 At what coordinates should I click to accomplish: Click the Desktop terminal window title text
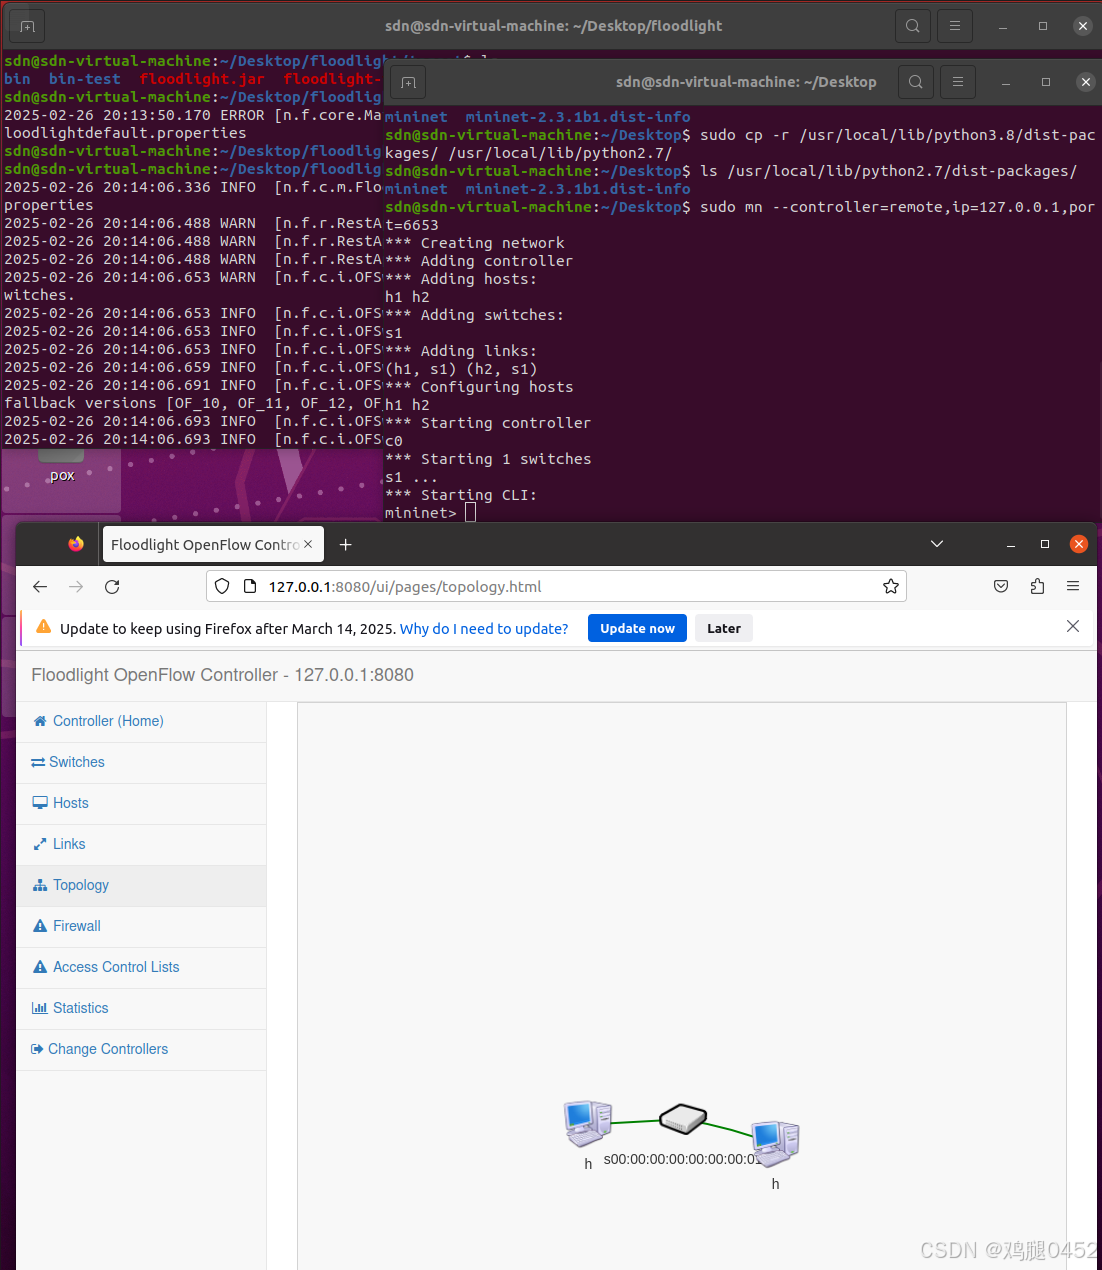pyautogui.click(x=746, y=82)
